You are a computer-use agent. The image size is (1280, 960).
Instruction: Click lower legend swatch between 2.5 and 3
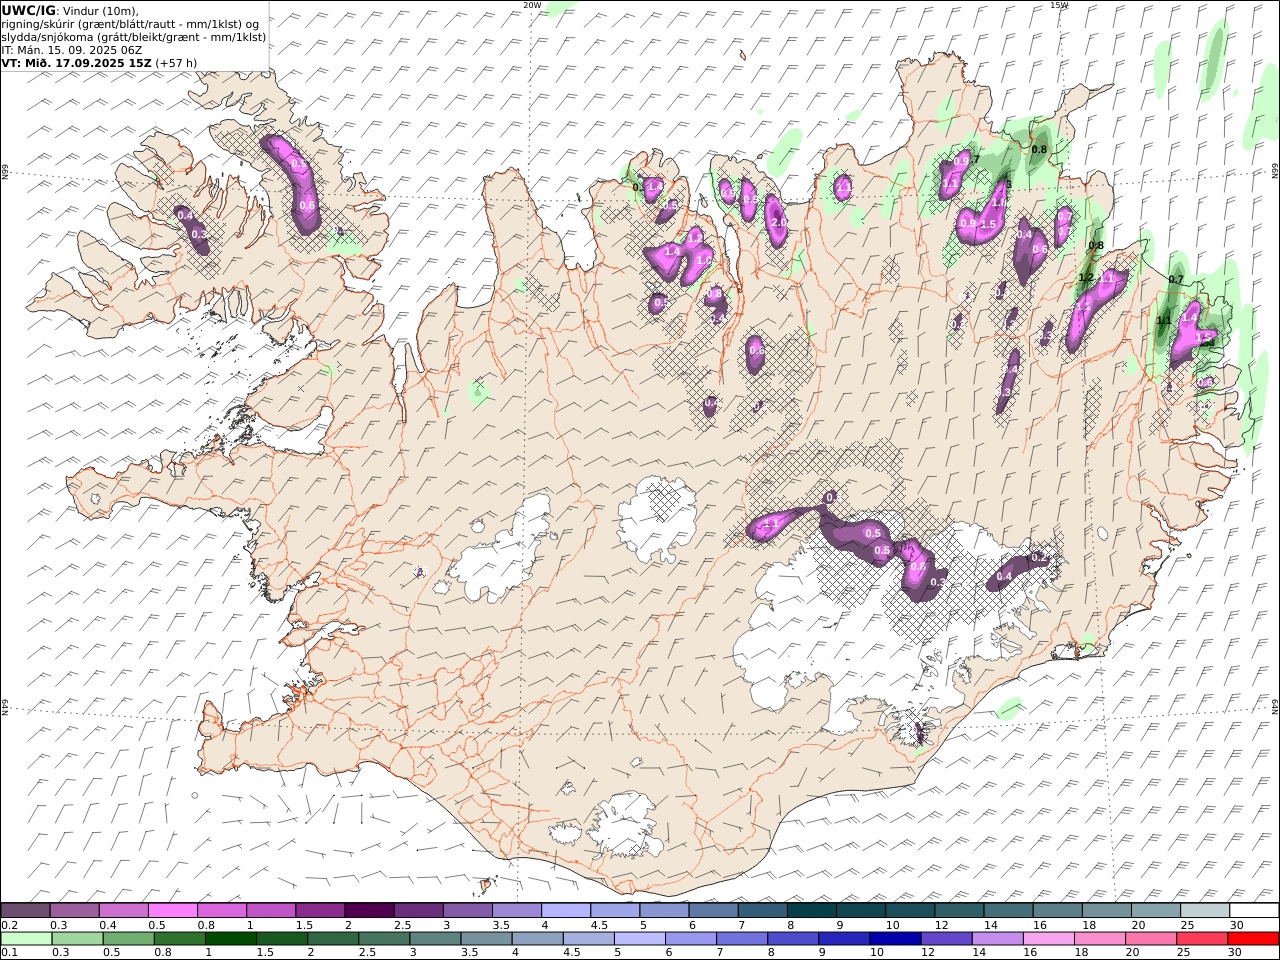pyautogui.click(x=384, y=939)
